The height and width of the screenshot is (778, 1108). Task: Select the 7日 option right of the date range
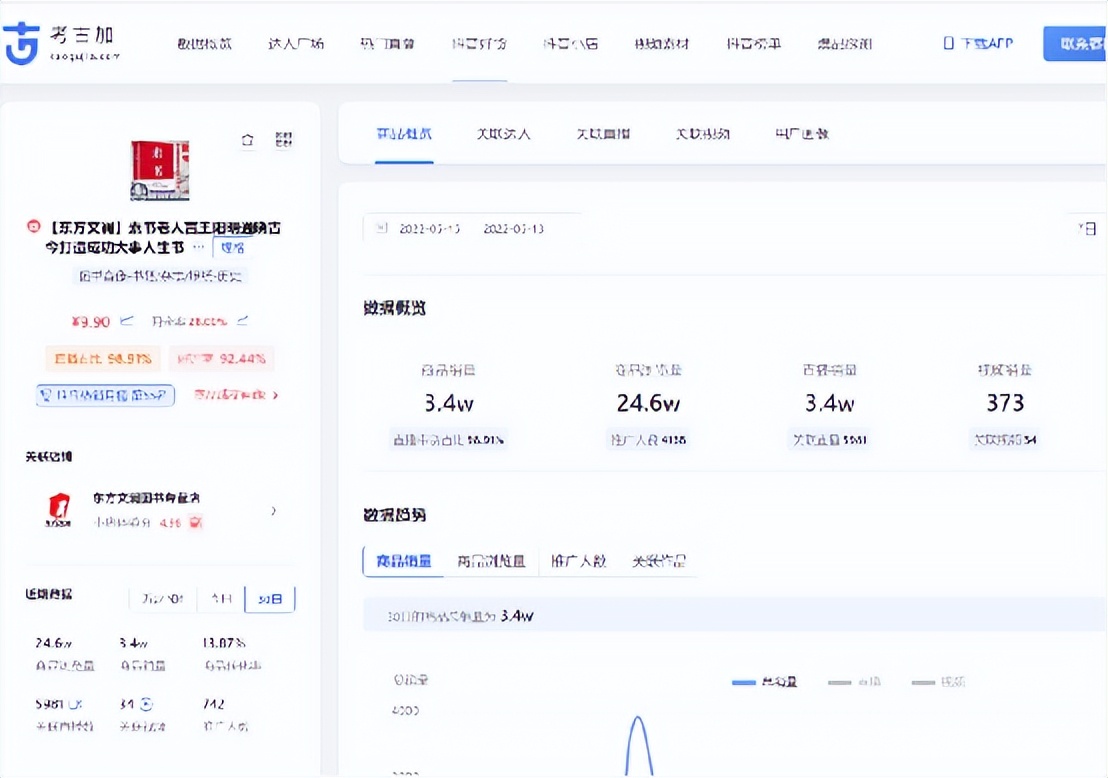coord(1088,229)
